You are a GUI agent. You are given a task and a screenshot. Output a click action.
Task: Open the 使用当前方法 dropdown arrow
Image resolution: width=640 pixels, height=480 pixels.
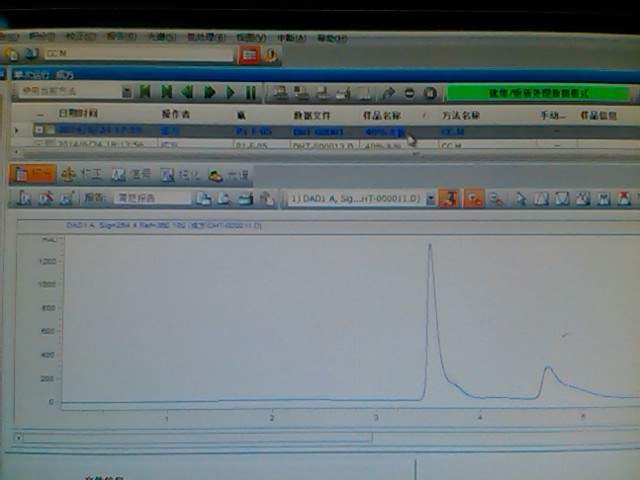[127, 91]
